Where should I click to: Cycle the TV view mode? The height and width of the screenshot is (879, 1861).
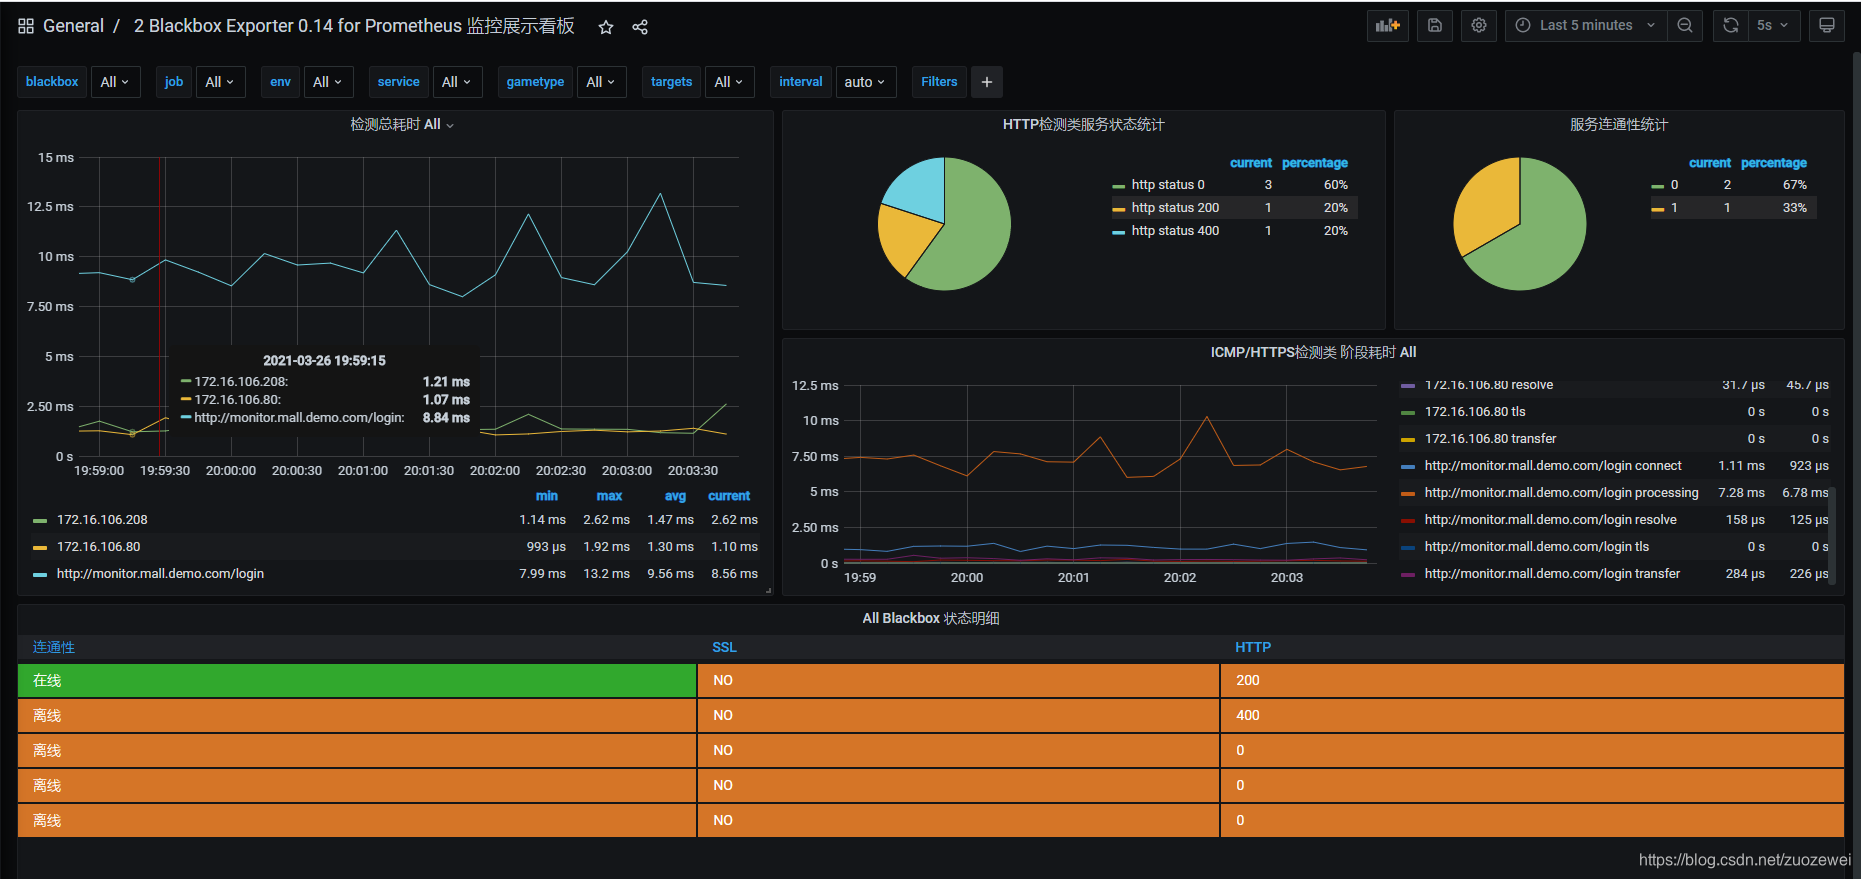pos(1827,25)
